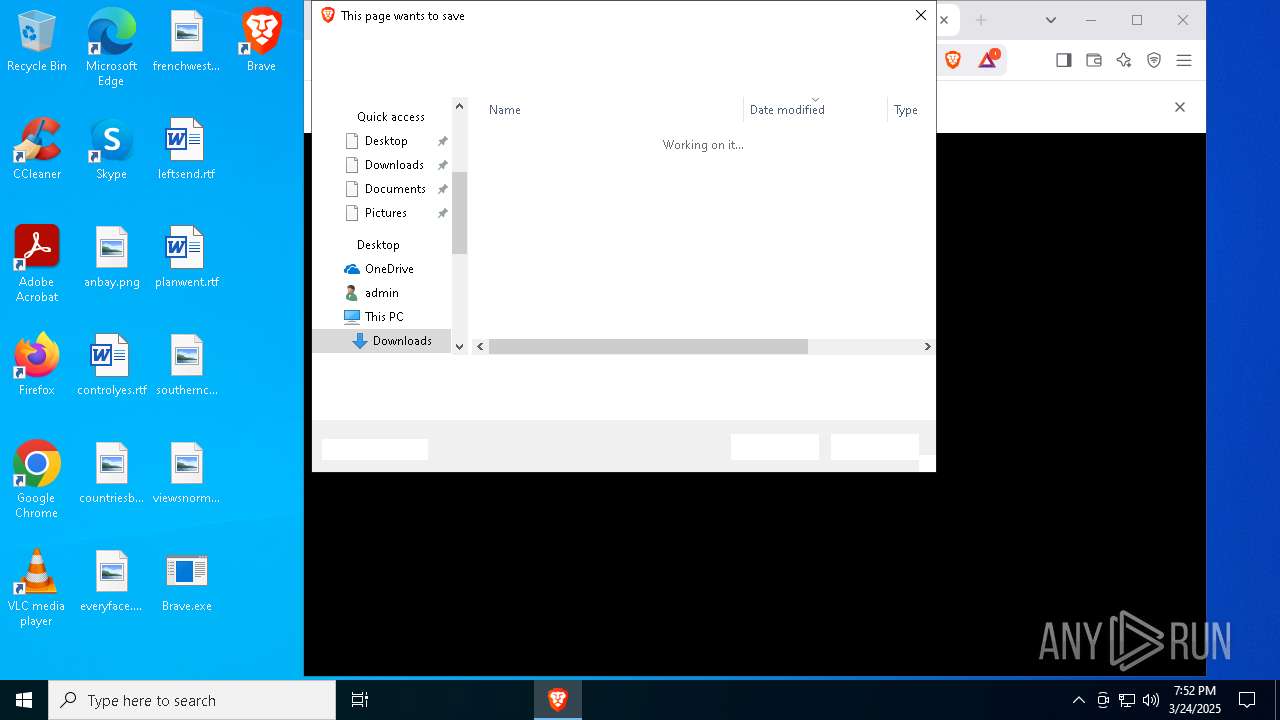The image size is (1280, 720).
Task: Launch Google Chrome from the desktop
Action: (37, 480)
